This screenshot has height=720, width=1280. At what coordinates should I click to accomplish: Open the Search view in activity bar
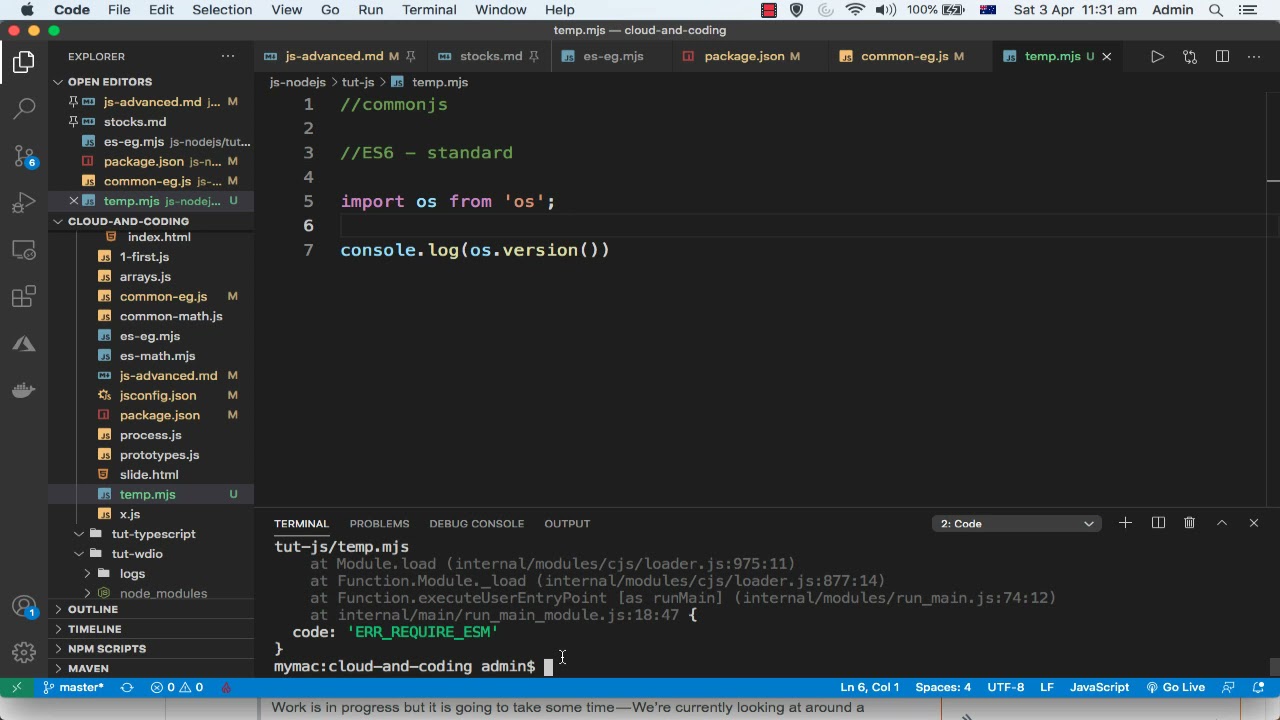24,108
